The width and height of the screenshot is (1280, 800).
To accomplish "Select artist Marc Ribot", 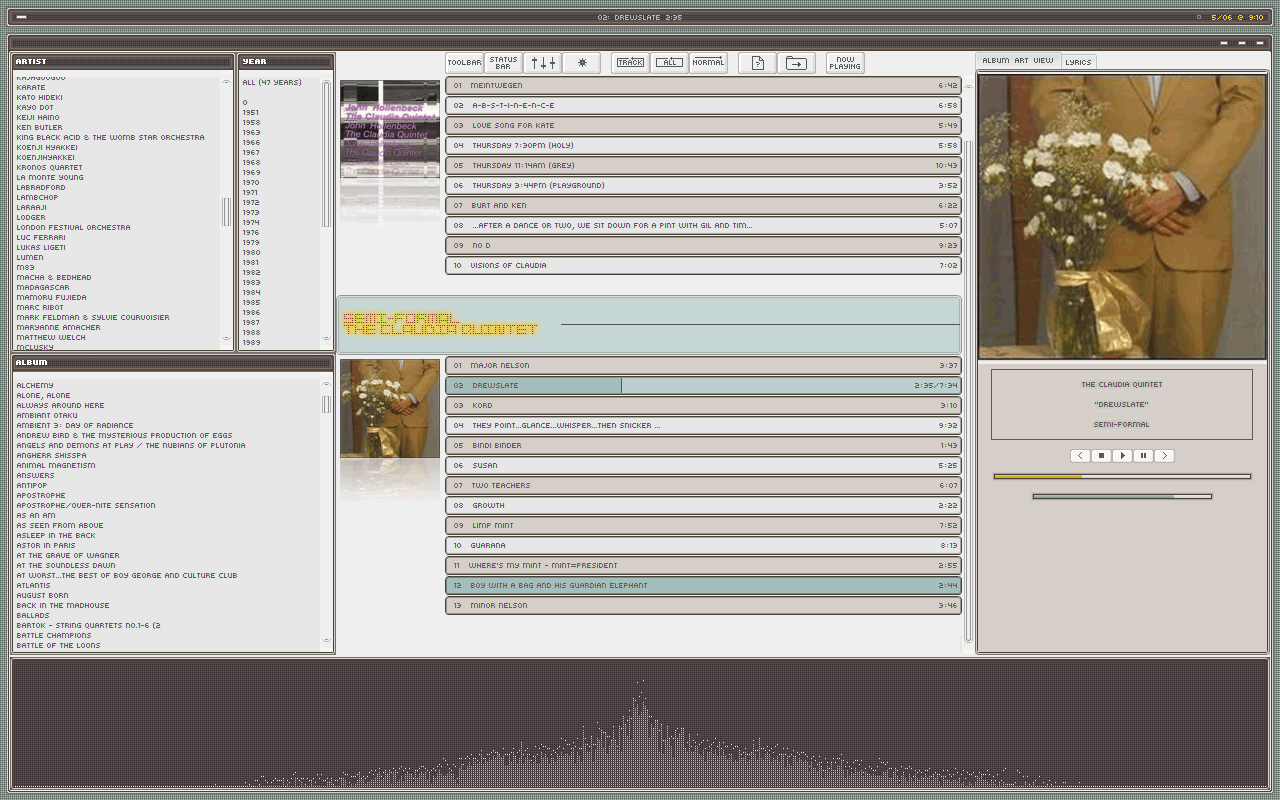I will pyautogui.click(x=39, y=307).
